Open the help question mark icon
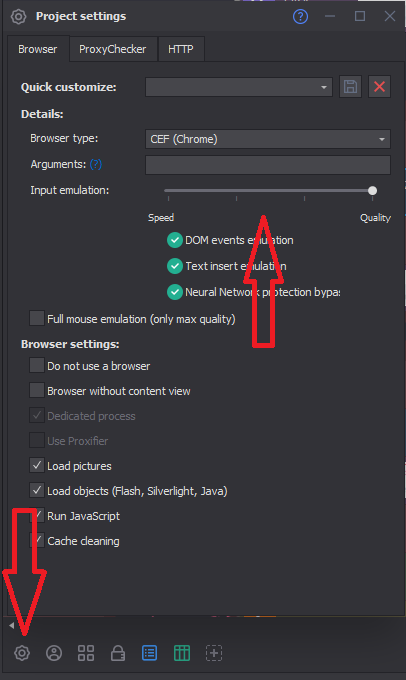The height and width of the screenshot is (680, 406). 300,16
